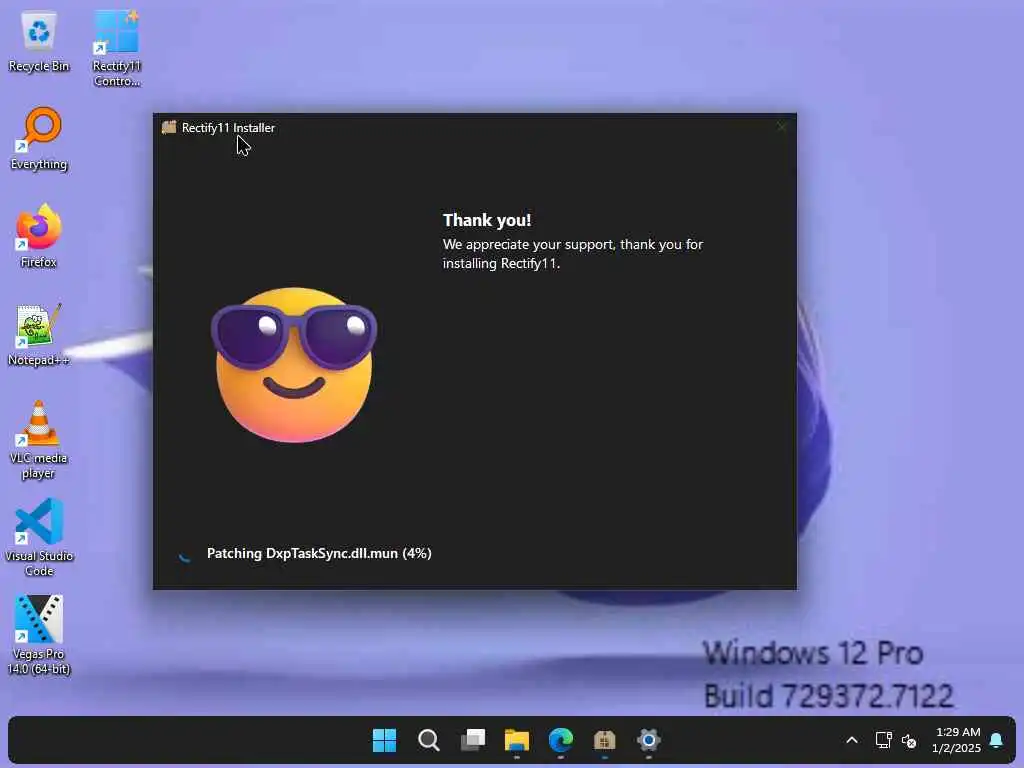1024x768 pixels.
Task: Launch Microsoft Edge from the taskbar
Action: (560, 740)
